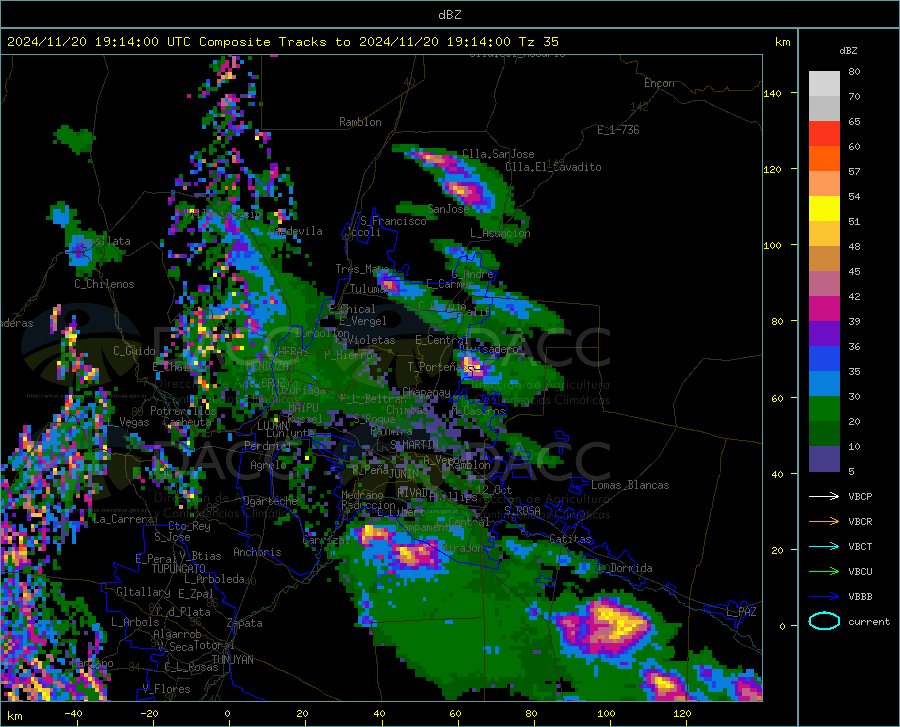Screen dimensions: 900x727
Task: Click the cyan VBCT arrow legend icon
Action: point(824,546)
